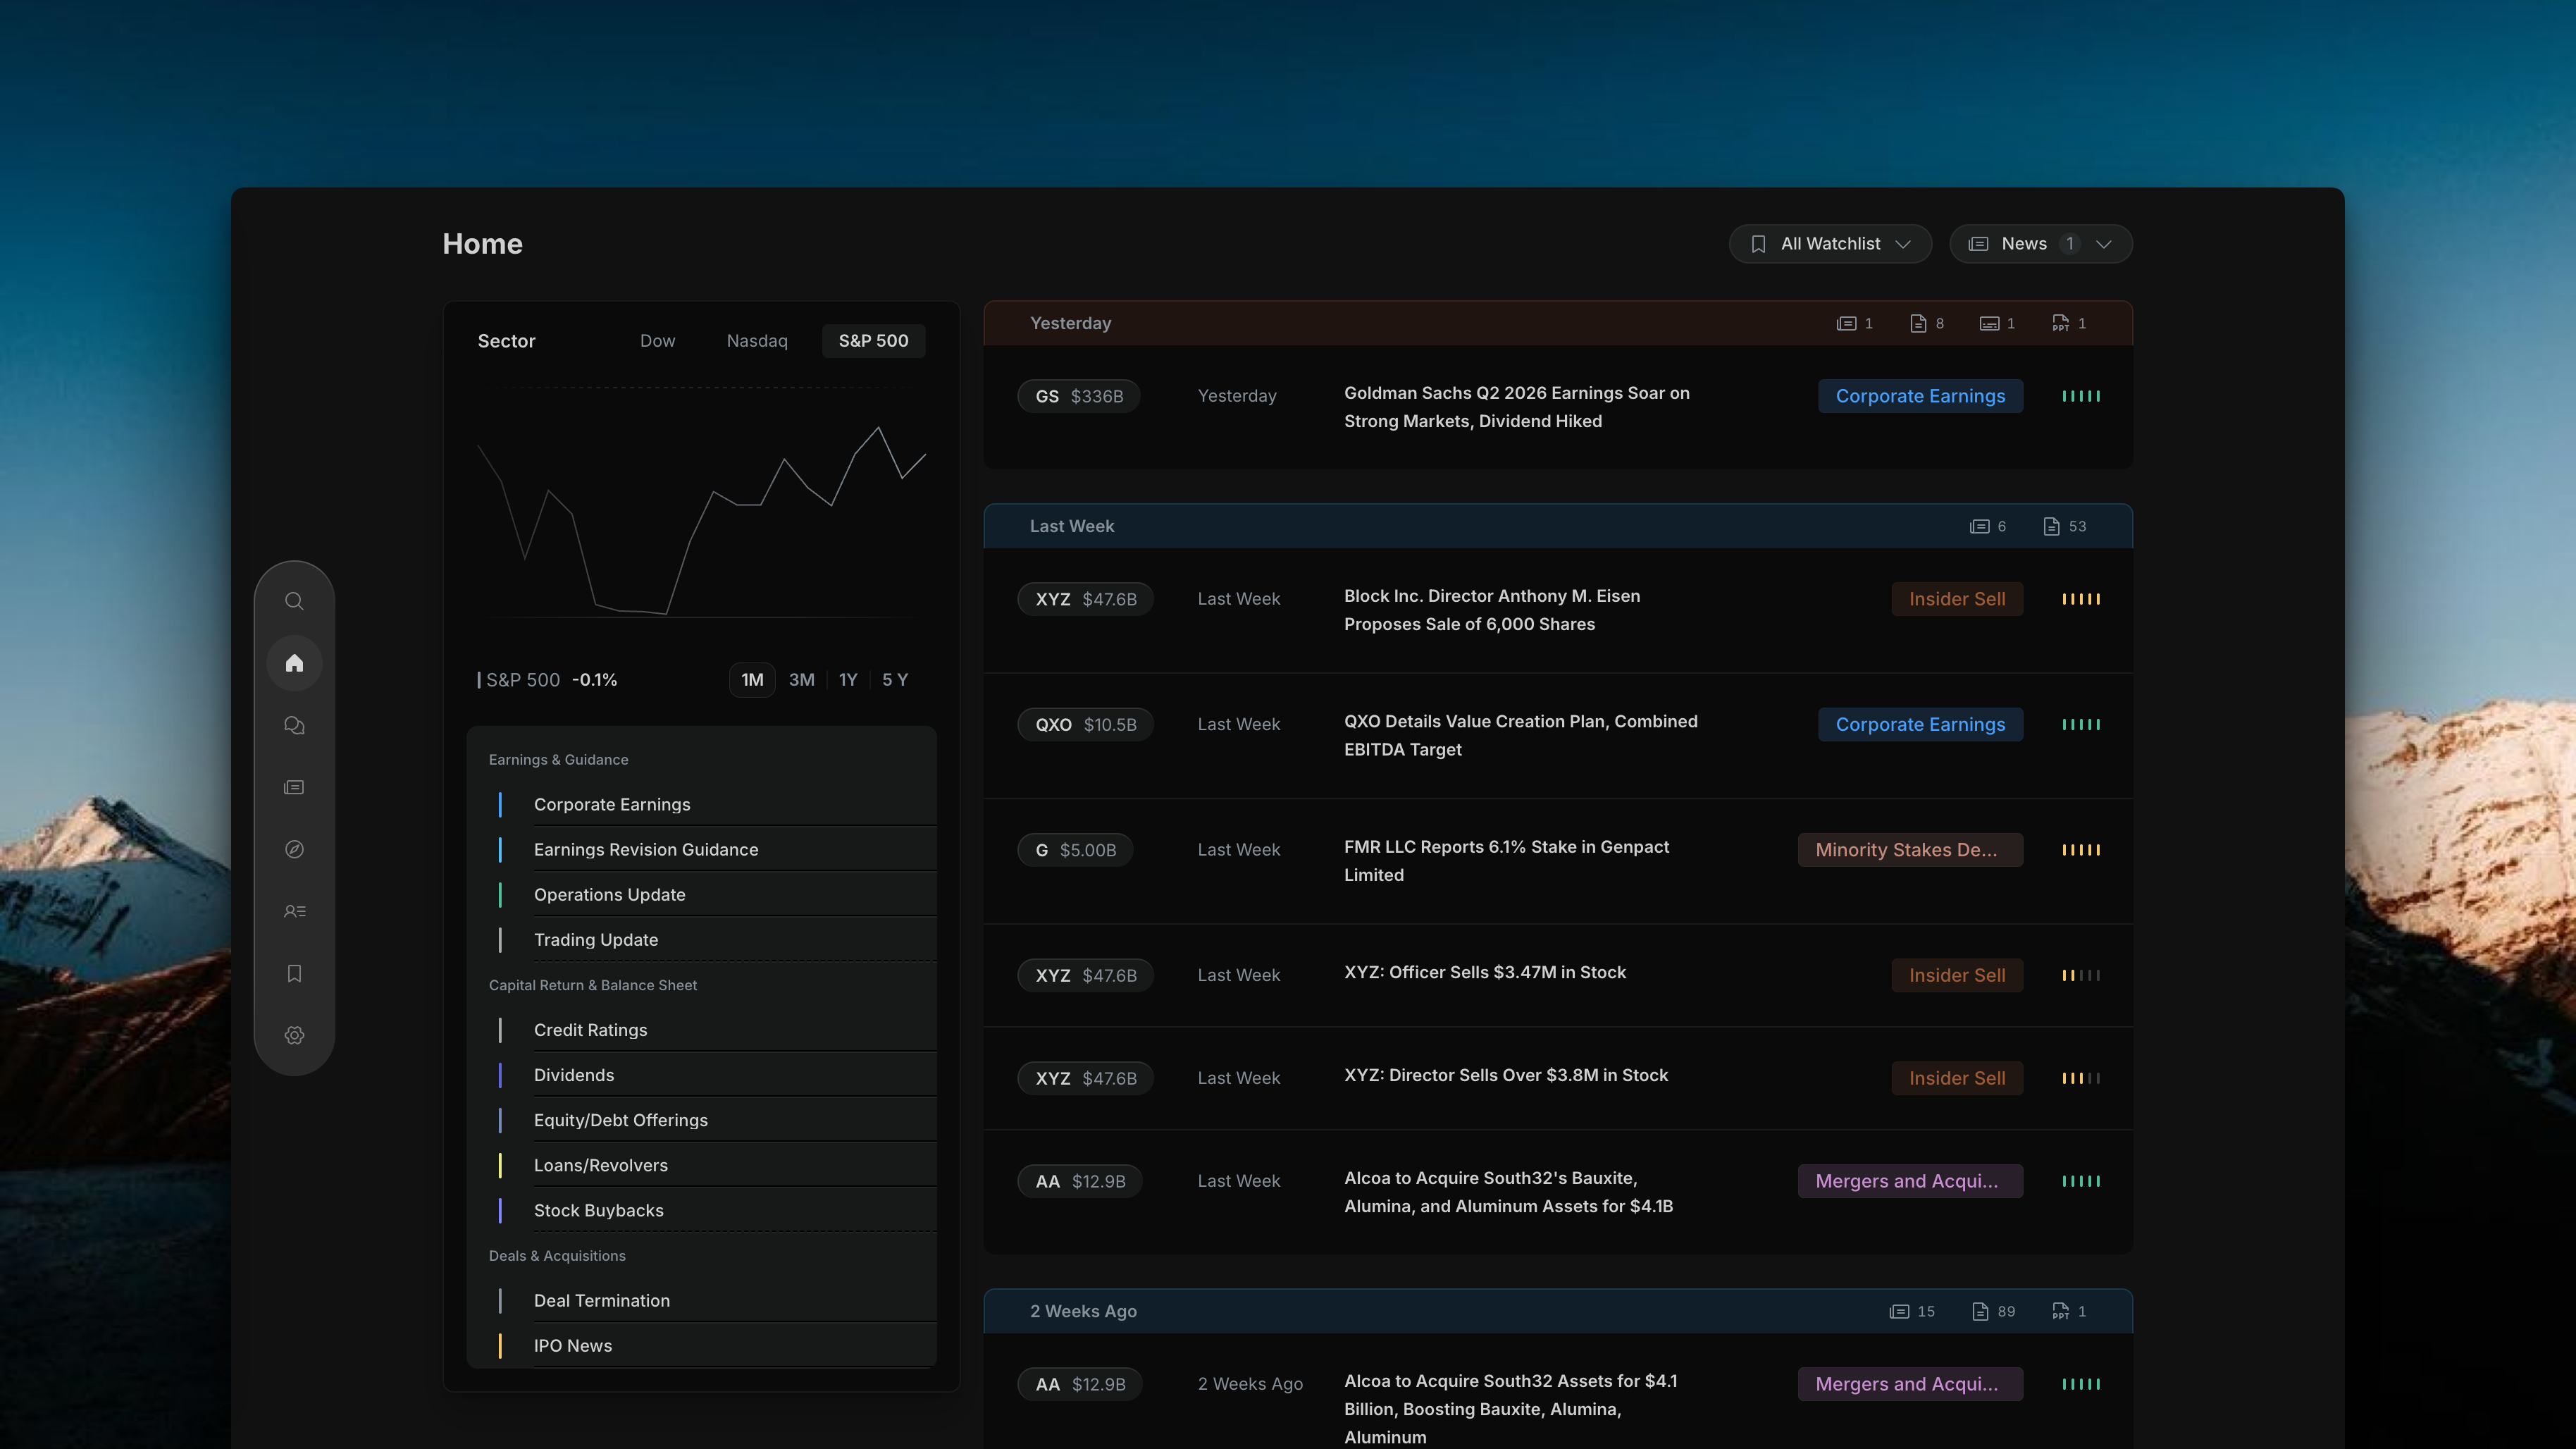The image size is (2576, 1449).
Task: Switch to the Dow tab
Action: click(657, 341)
